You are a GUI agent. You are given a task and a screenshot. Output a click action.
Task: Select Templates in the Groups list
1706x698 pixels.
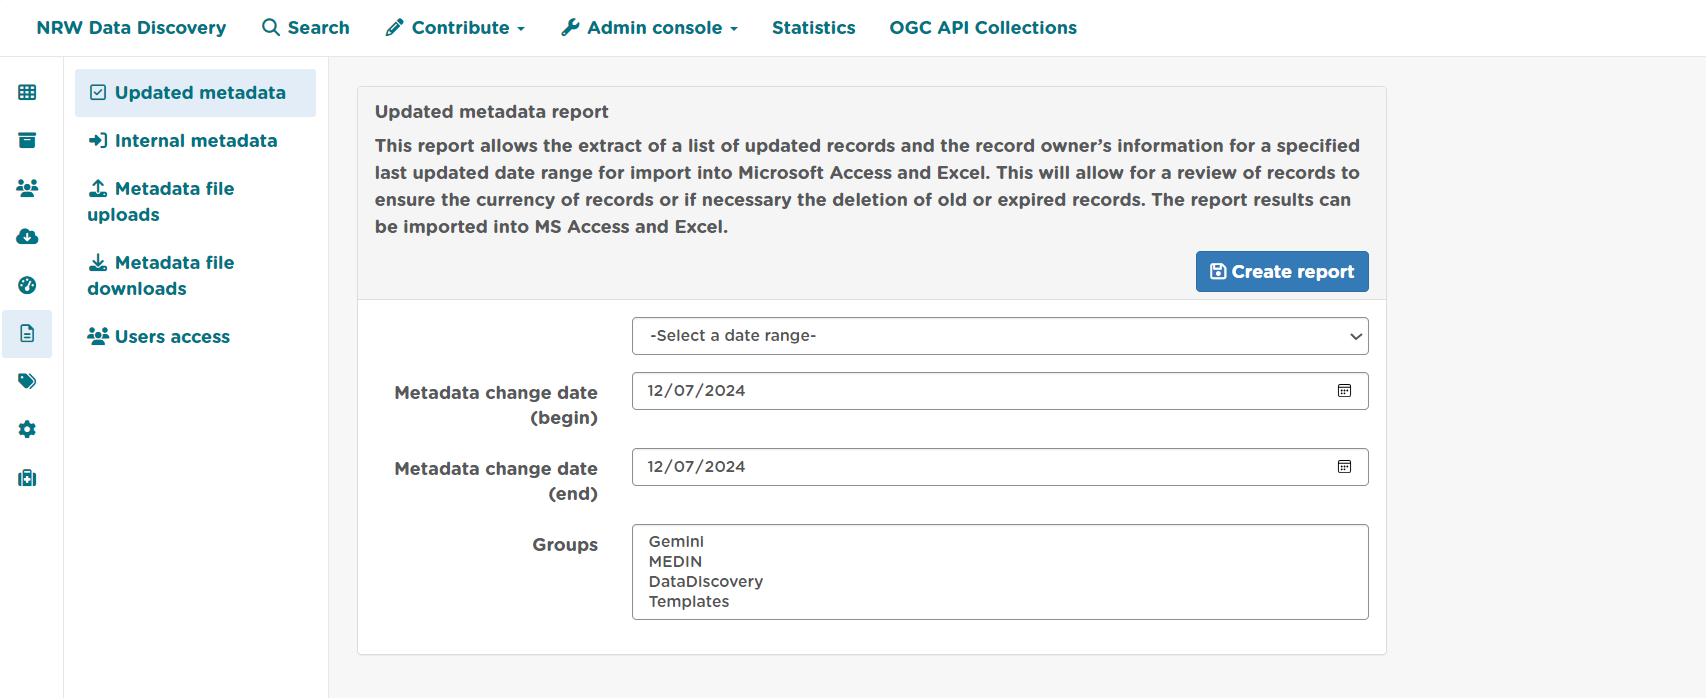(x=689, y=602)
